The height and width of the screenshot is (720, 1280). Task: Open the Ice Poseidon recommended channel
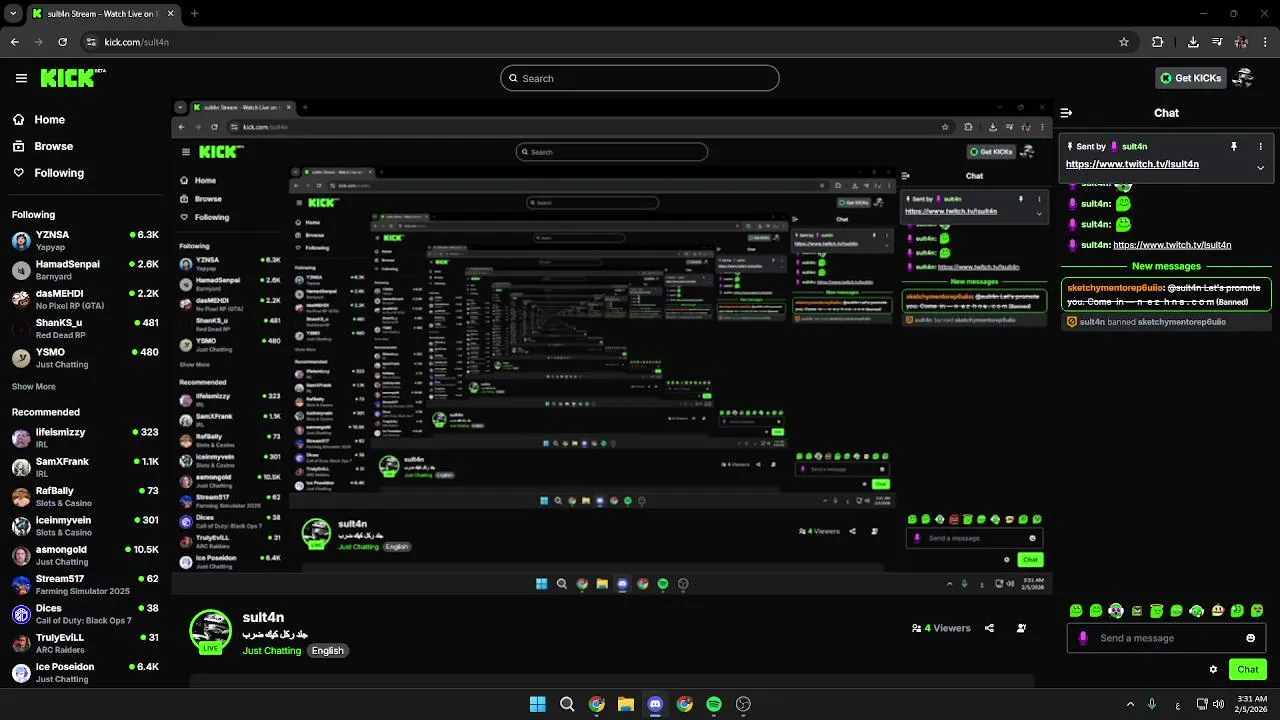pos(85,672)
